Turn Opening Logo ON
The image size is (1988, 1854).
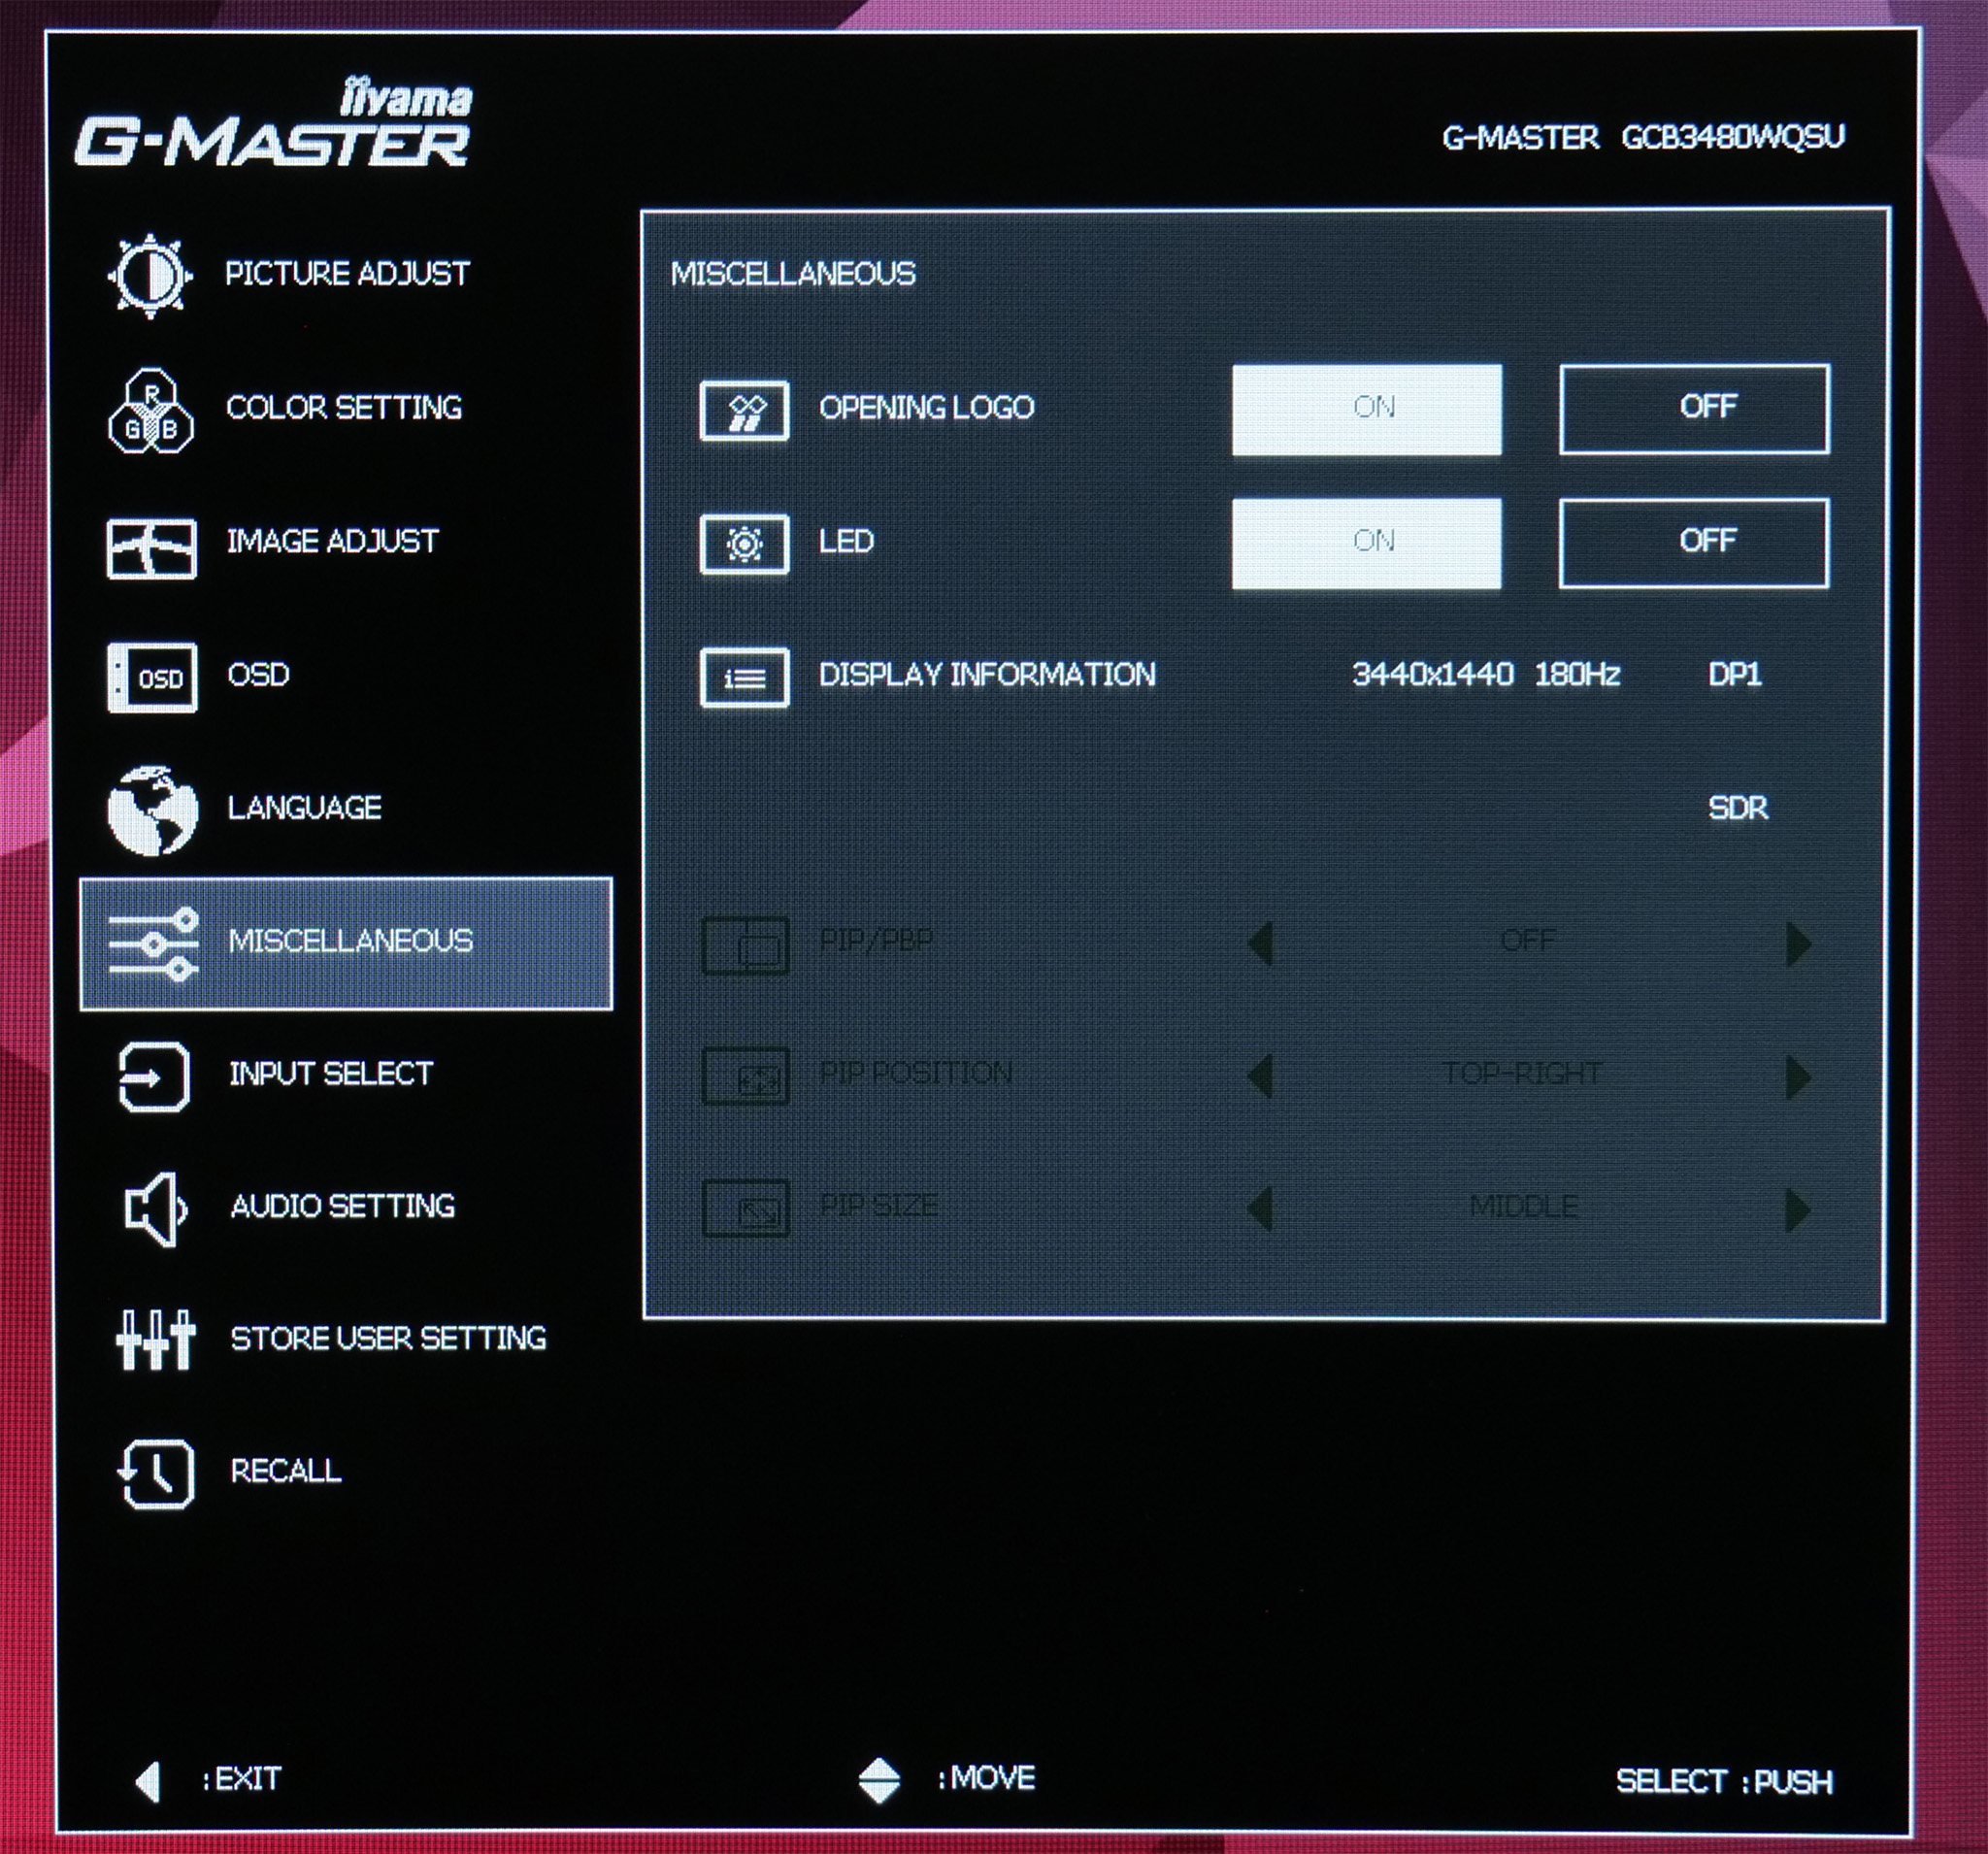pyautogui.click(x=1366, y=409)
